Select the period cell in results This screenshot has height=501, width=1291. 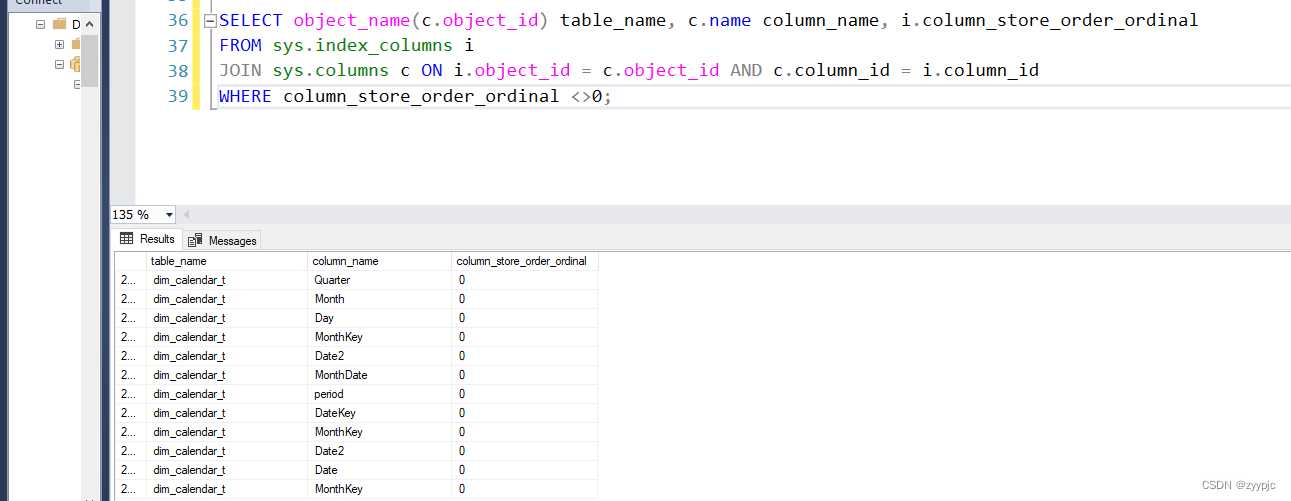click(379, 394)
